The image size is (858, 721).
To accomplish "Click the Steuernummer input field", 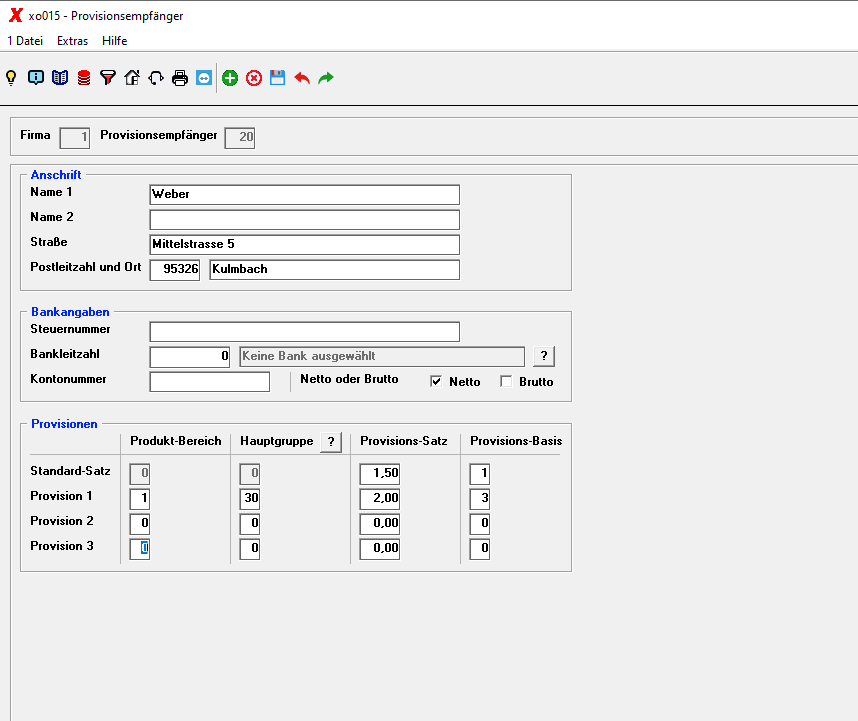I will point(304,332).
